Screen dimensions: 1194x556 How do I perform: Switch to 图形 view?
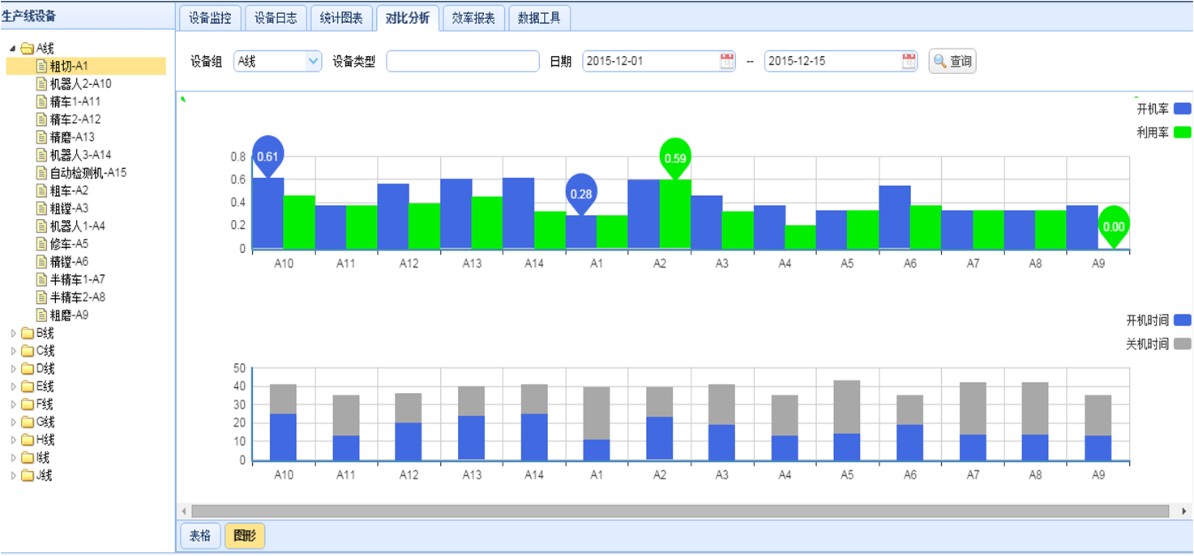pyautogui.click(x=245, y=536)
